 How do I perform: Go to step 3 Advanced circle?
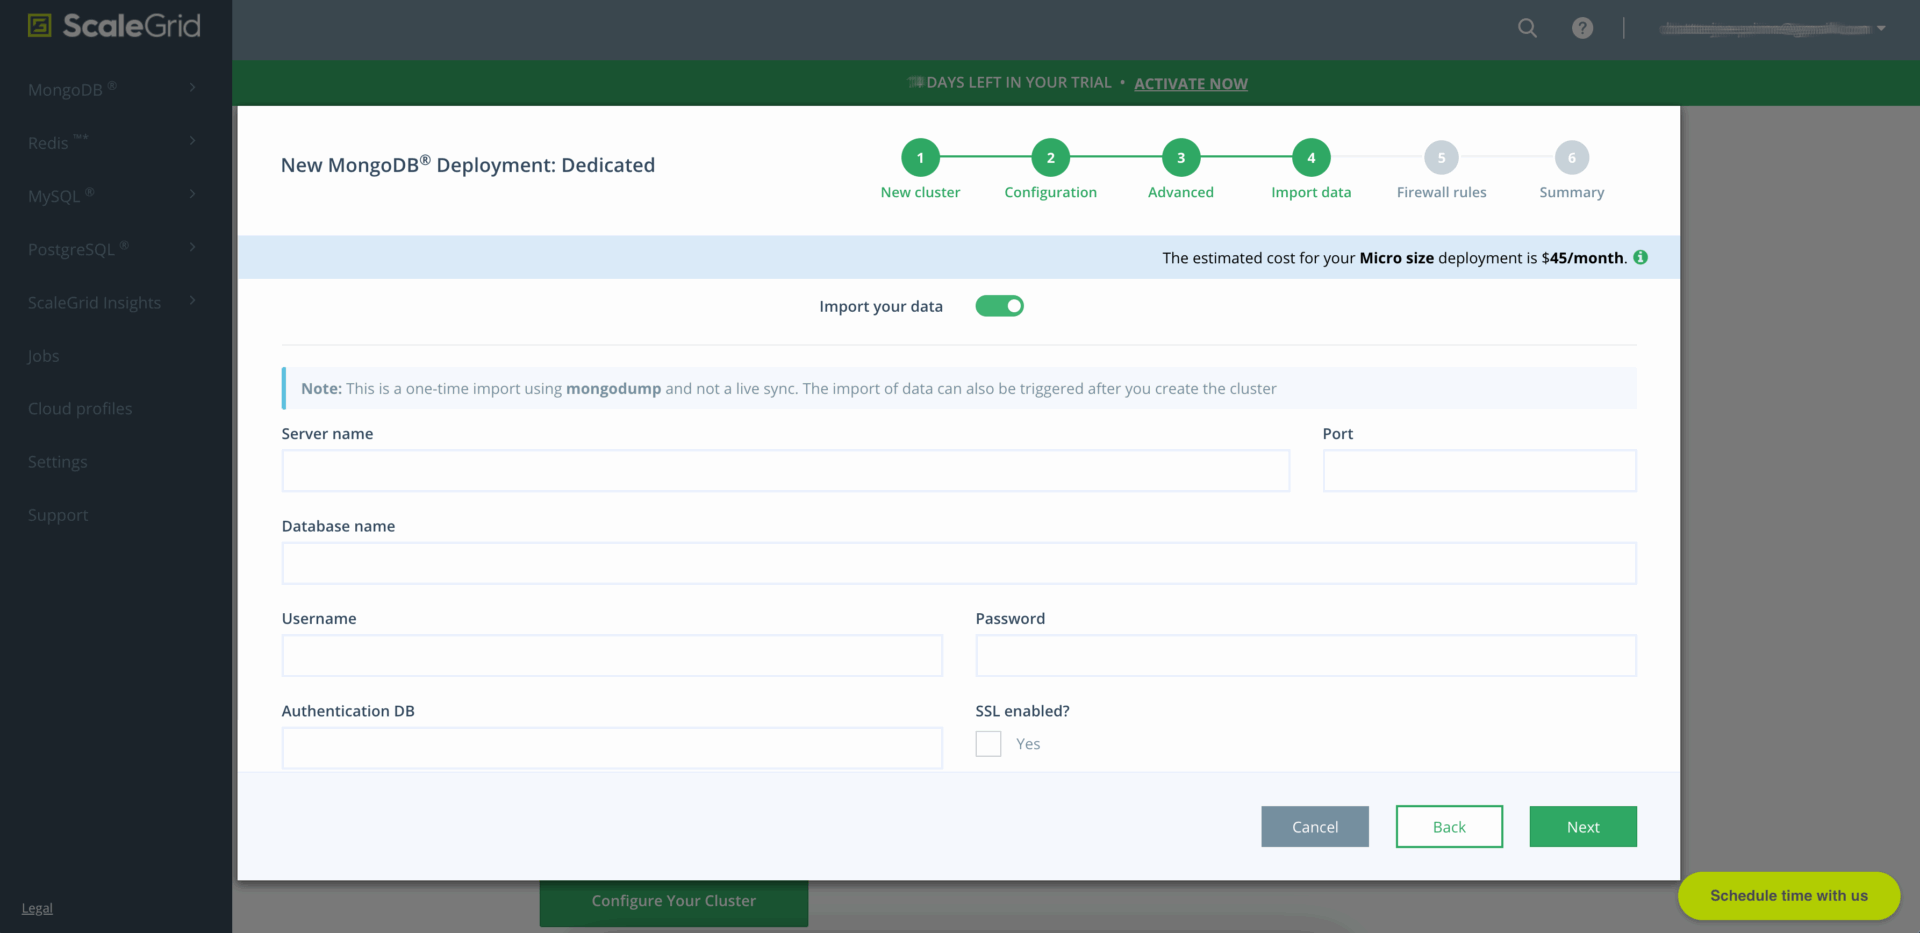point(1180,158)
